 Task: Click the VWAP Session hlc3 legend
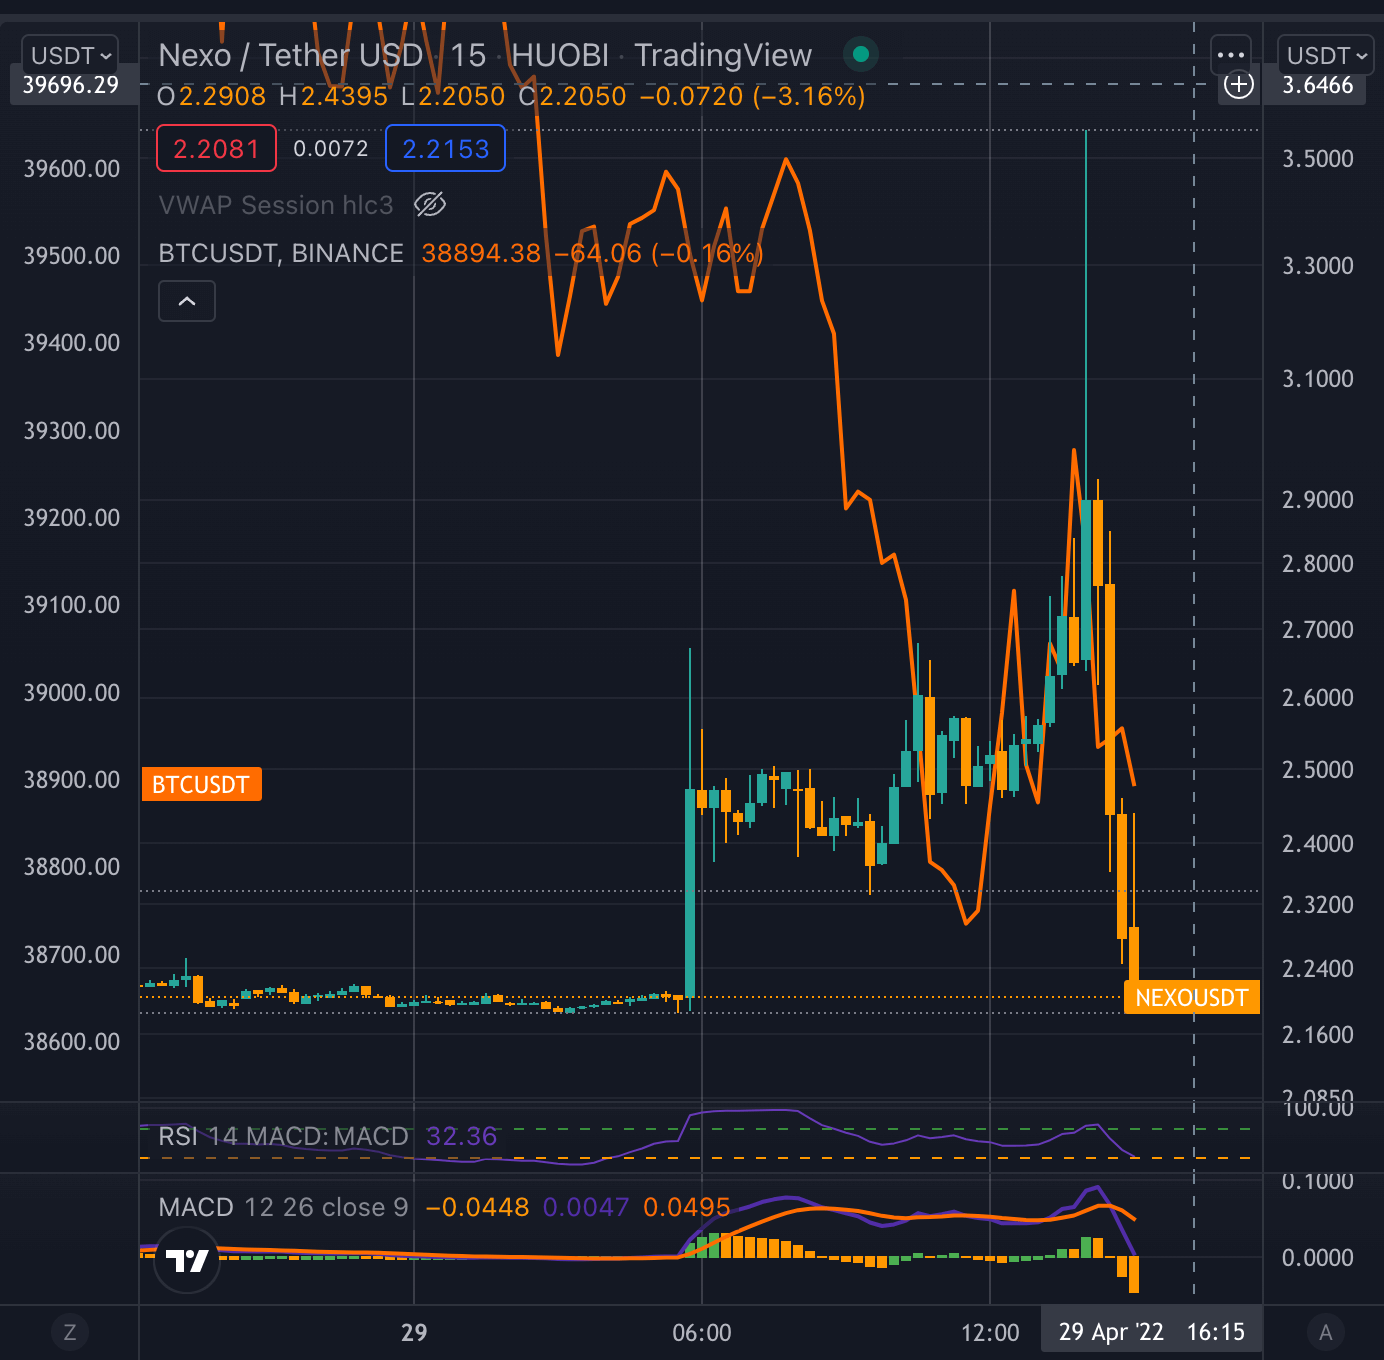(276, 205)
